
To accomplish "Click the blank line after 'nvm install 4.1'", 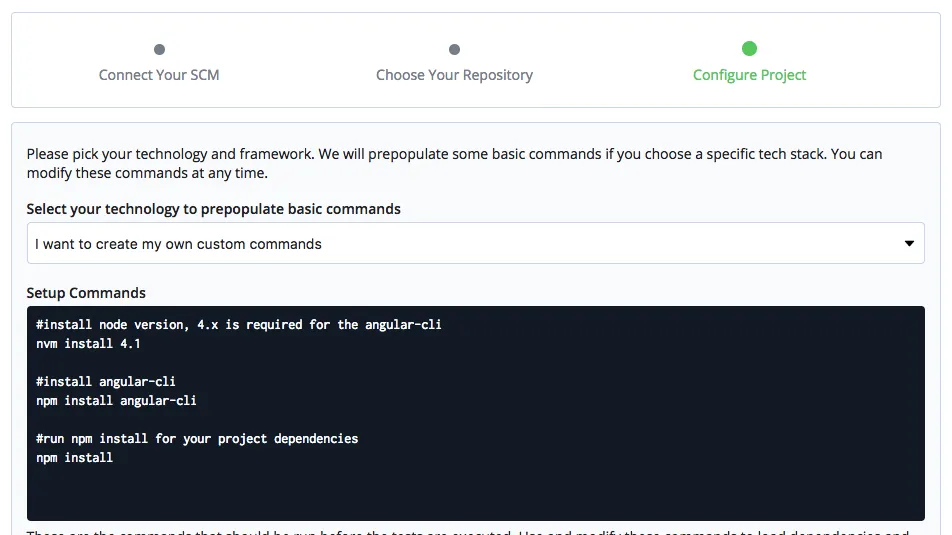I will tap(300, 363).
